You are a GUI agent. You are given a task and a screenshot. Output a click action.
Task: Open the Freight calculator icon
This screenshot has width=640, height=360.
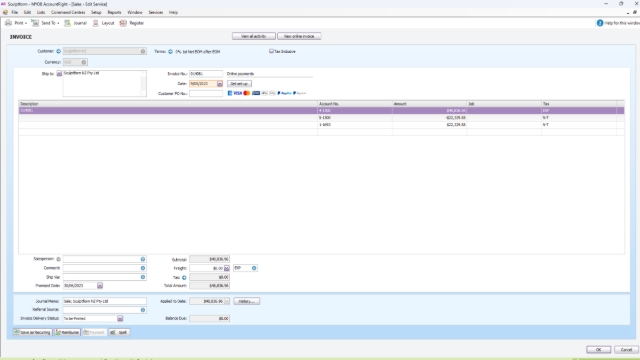[x=227, y=269]
